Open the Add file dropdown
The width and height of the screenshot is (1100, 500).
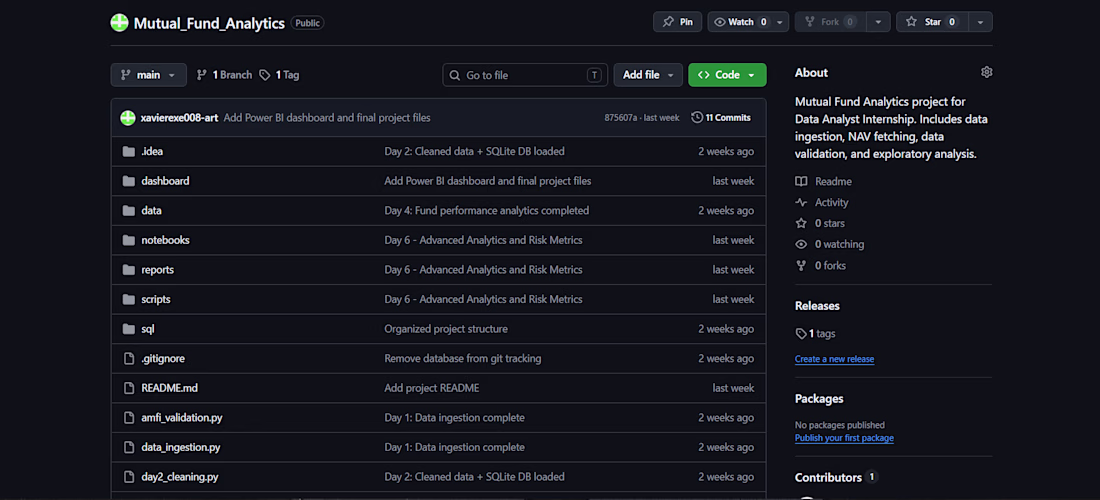point(648,75)
